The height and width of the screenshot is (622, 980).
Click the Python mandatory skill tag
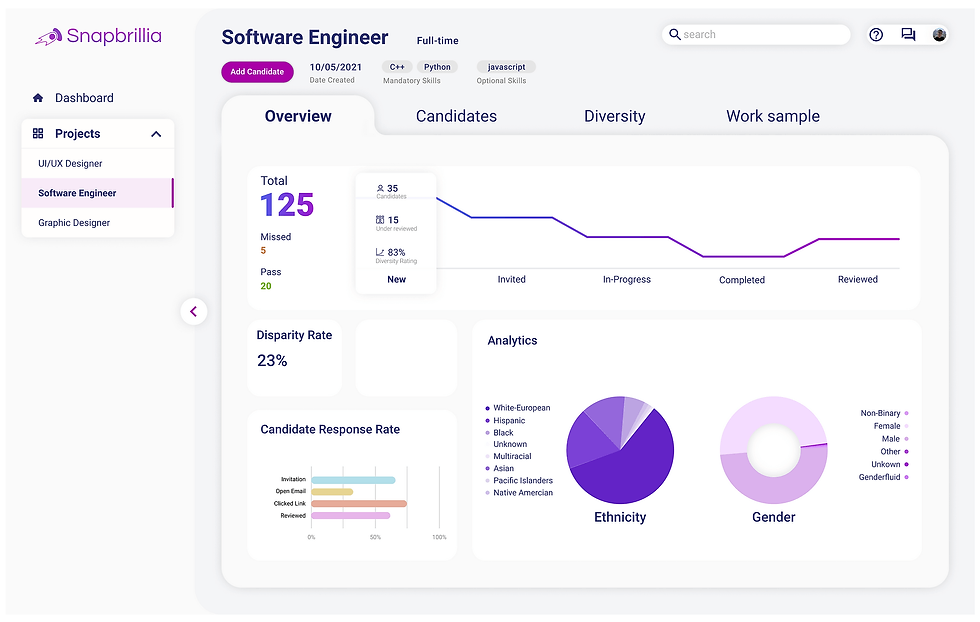click(x=437, y=67)
